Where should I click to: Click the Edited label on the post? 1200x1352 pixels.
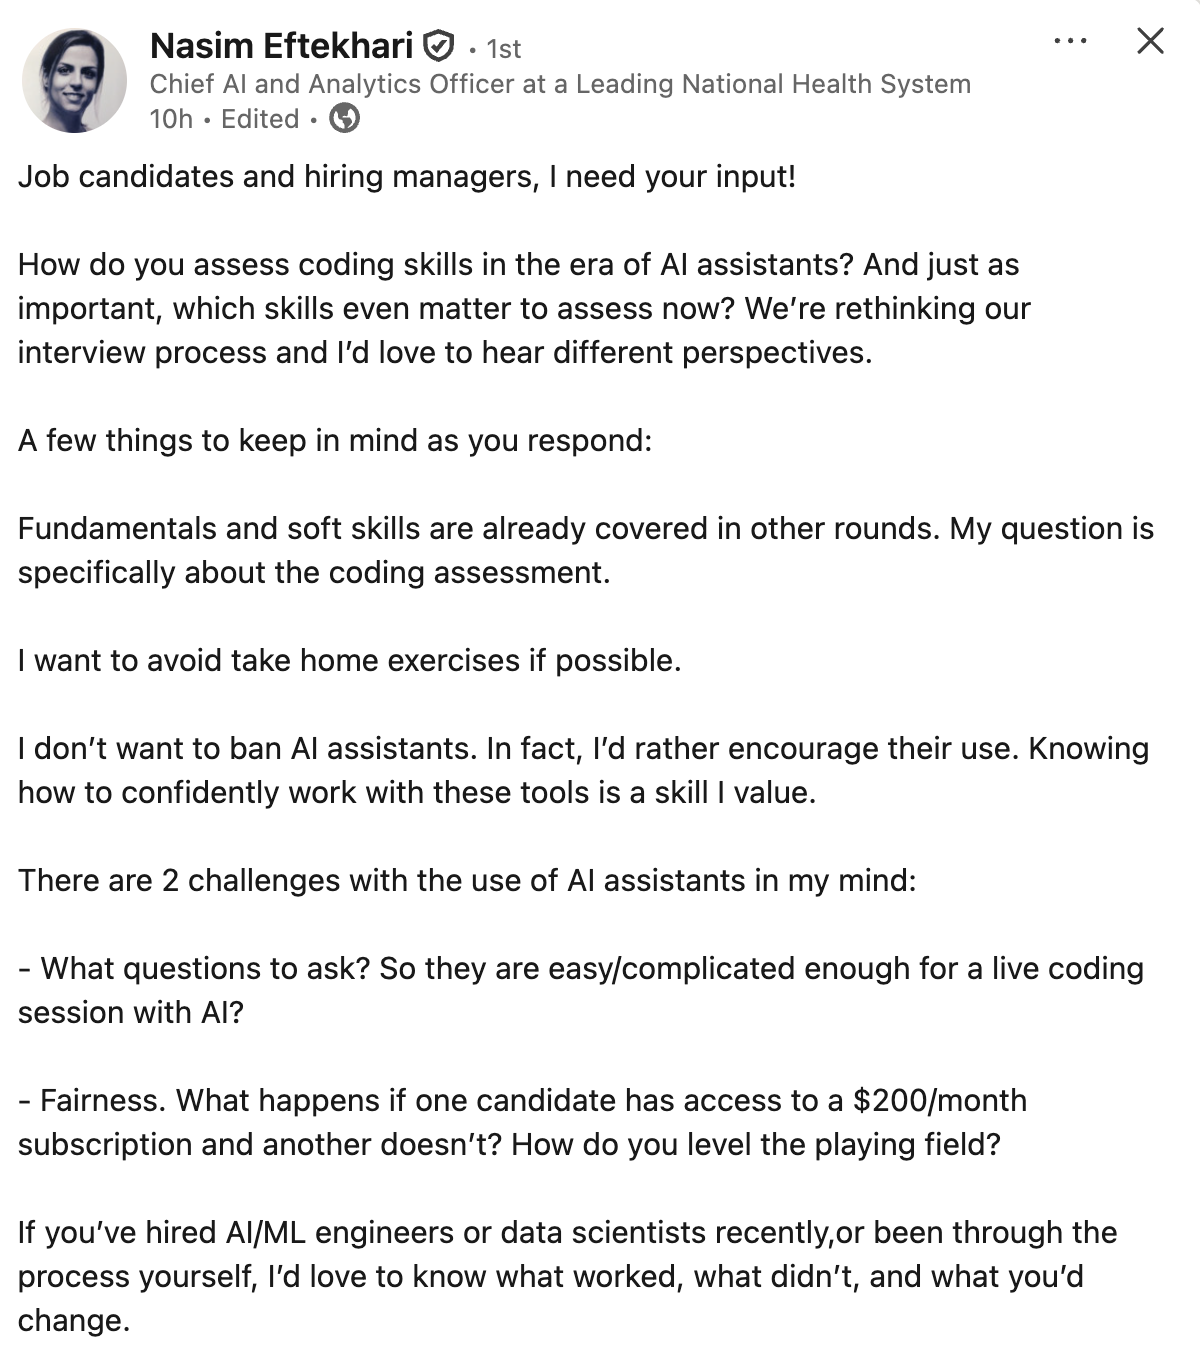pyautogui.click(x=260, y=119)
